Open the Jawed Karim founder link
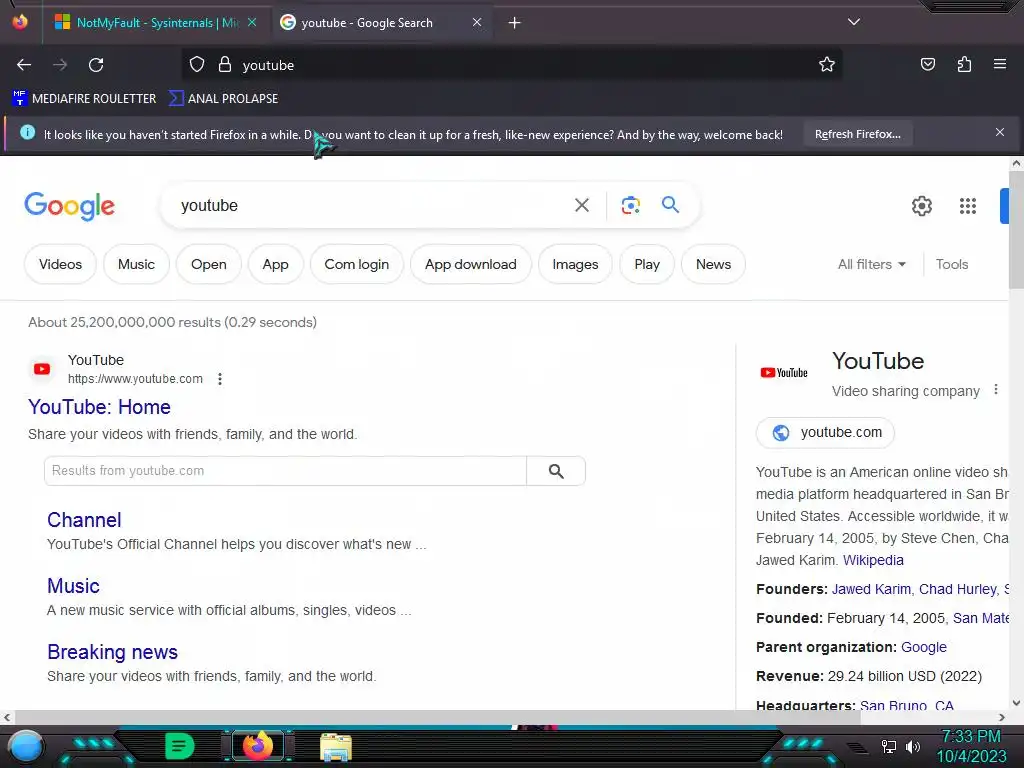This screenshot has height=768, width=1024. pyautogui.click(x=871, y=589)
